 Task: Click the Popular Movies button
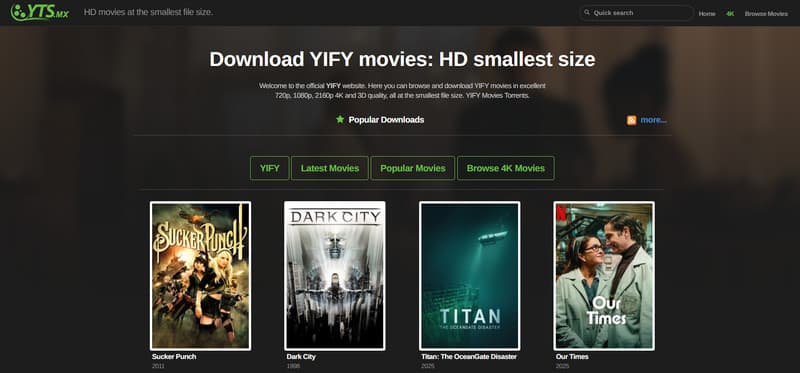(x=413, y=168)
